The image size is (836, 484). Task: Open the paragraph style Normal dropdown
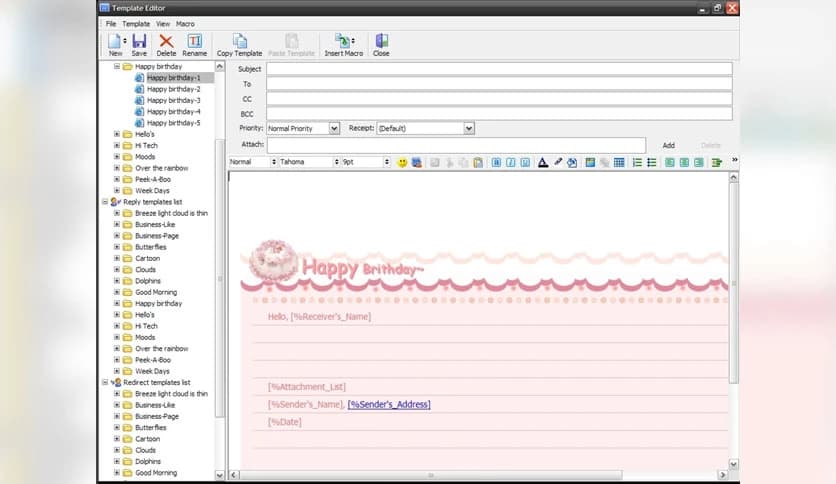274,162
